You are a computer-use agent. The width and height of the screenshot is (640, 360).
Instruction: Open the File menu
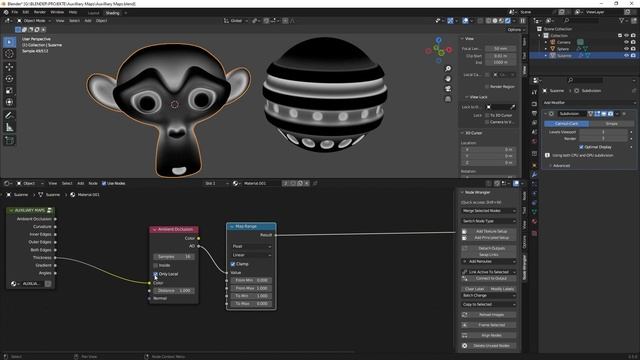point(15,12)
